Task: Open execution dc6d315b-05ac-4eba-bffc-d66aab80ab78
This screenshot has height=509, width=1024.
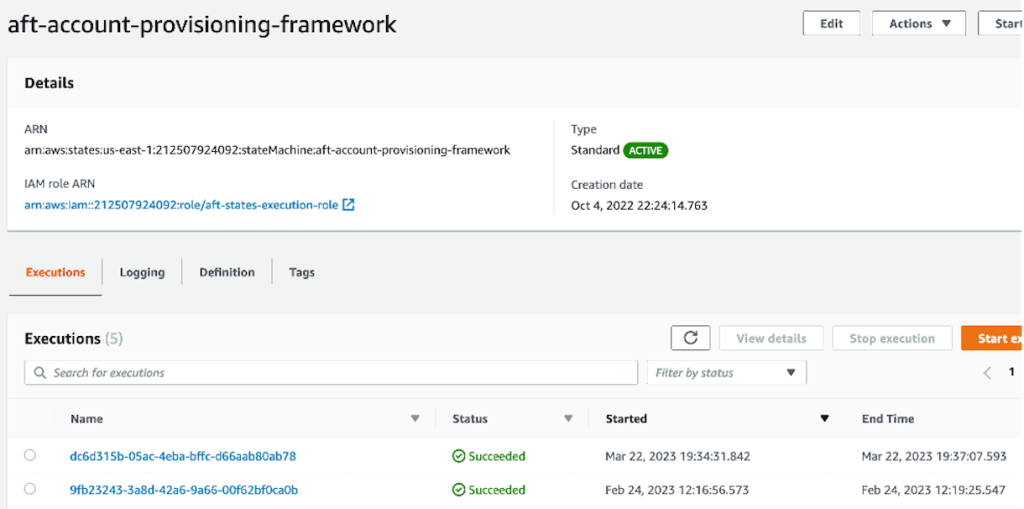Action: coord(183,456)
